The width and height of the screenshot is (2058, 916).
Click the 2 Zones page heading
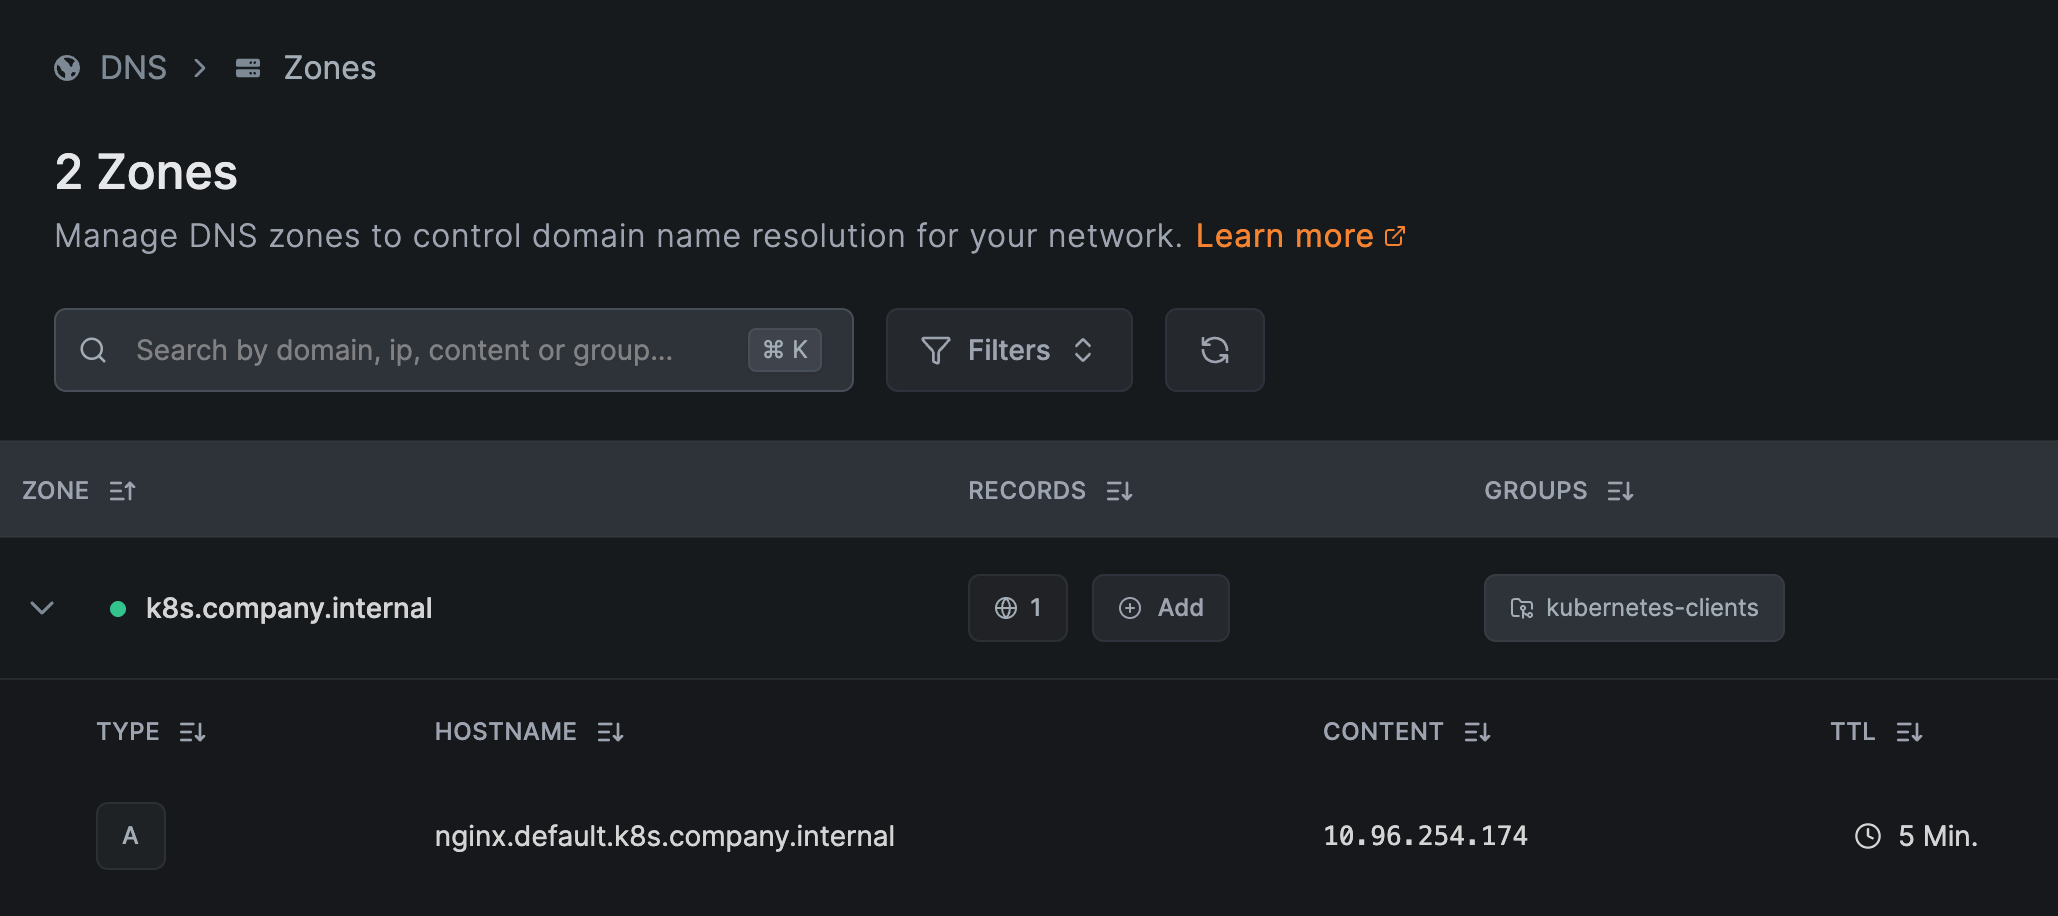click(x=146, y=172)
